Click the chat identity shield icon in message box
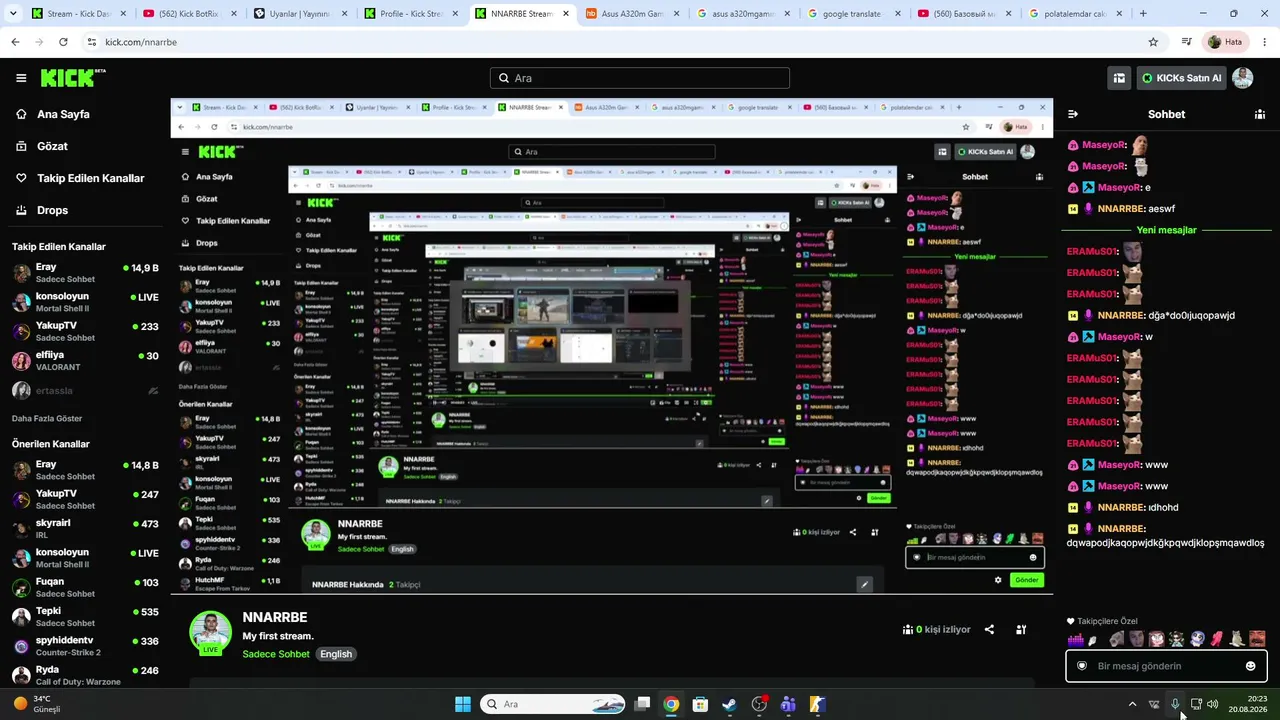The width and height of the screenshot is (1280, 720). tap(1081, 666)
